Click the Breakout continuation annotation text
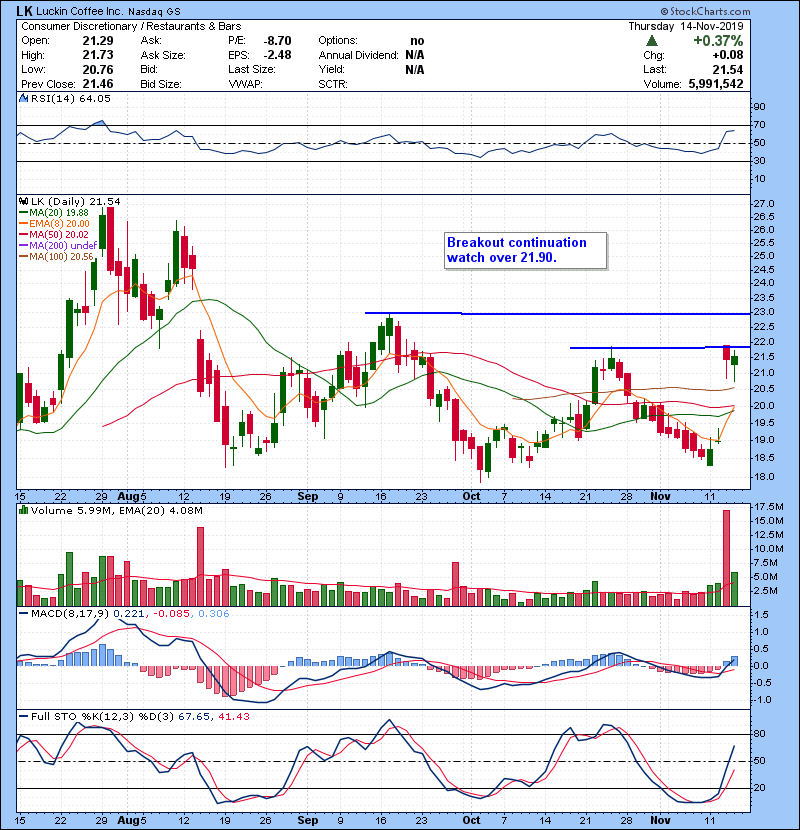Viewport: 800px width, 830px height. pyautogui.click(x=517, y=250)
